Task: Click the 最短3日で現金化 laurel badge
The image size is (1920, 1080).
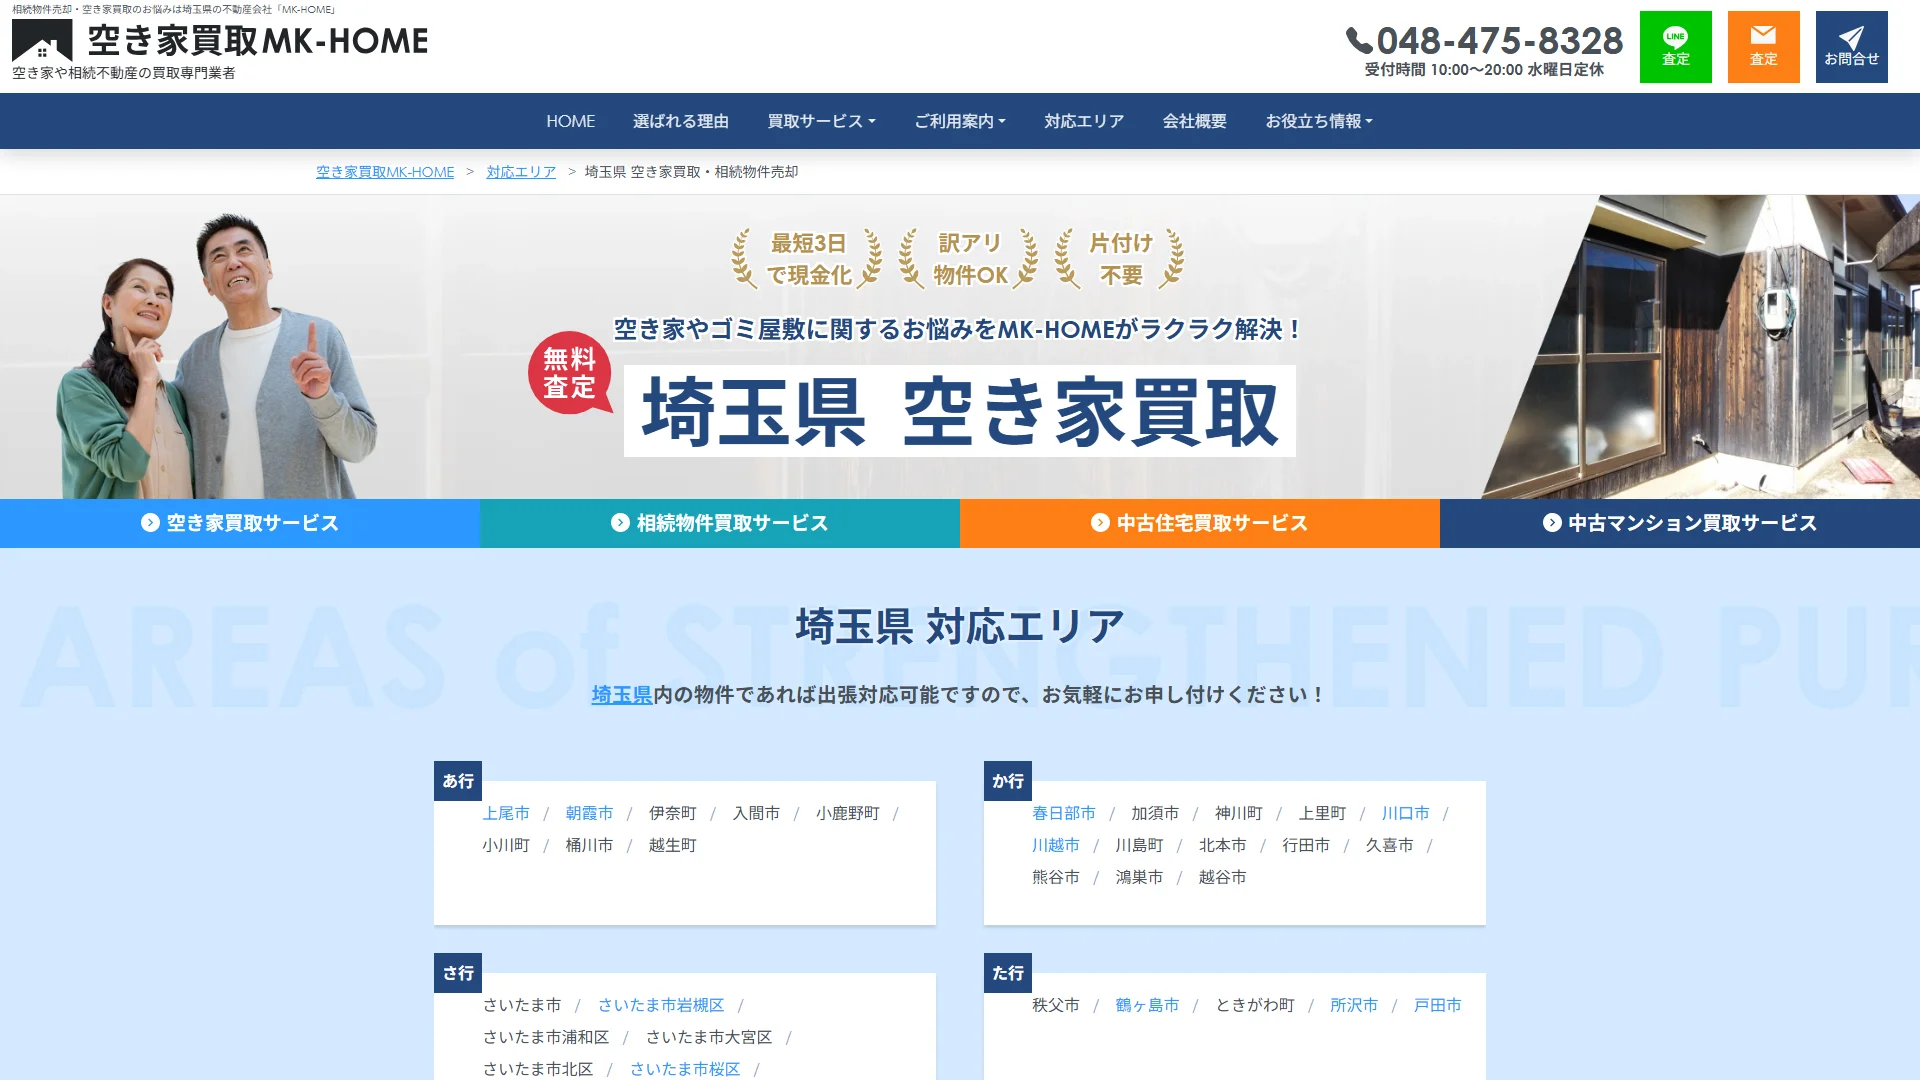Action: point(808,259)
